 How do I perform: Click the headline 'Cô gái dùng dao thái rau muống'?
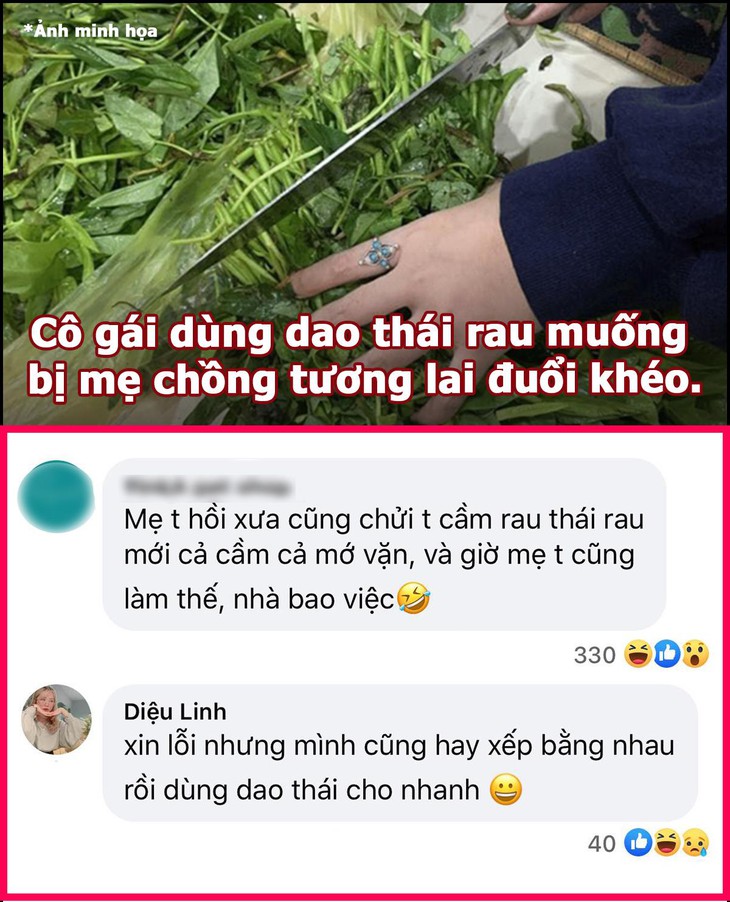pyautogui.click(x=358, y=334)
